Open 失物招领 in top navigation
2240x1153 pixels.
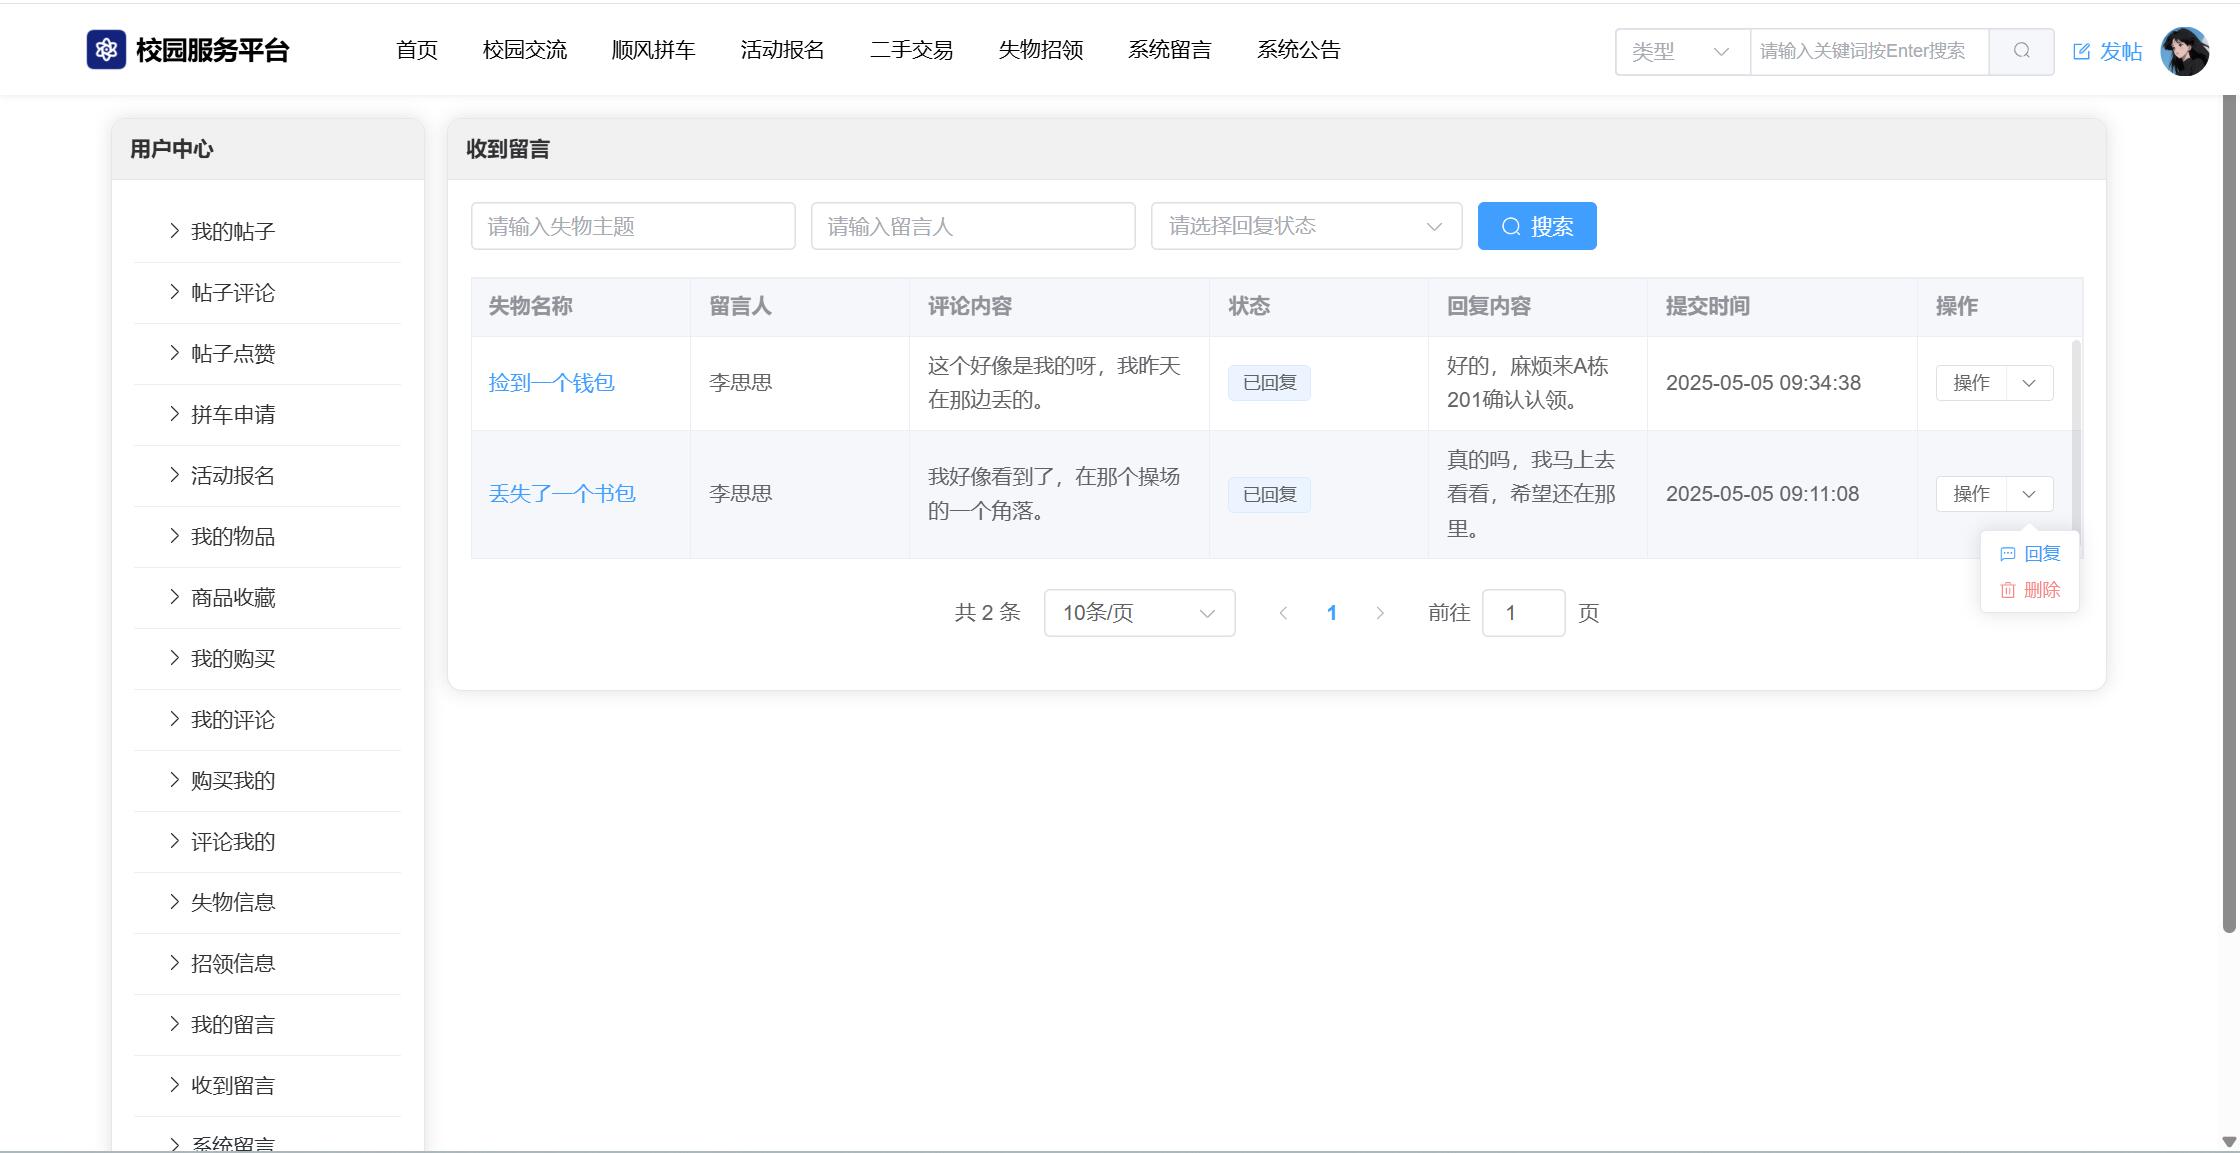1040,50
